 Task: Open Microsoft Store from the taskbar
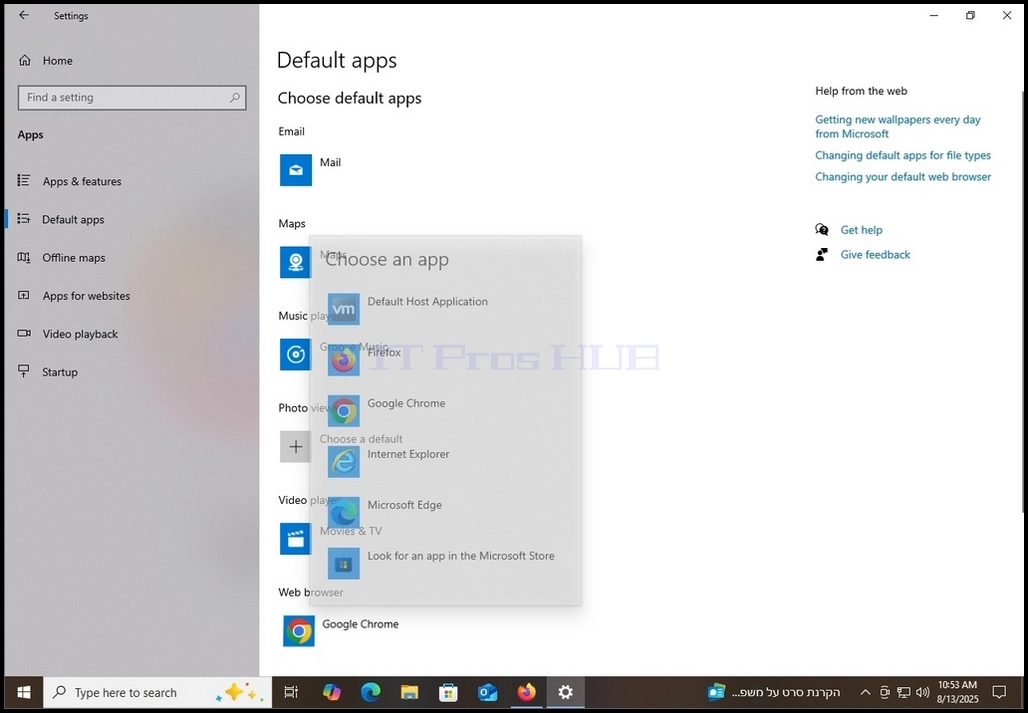tap(448, 692)
